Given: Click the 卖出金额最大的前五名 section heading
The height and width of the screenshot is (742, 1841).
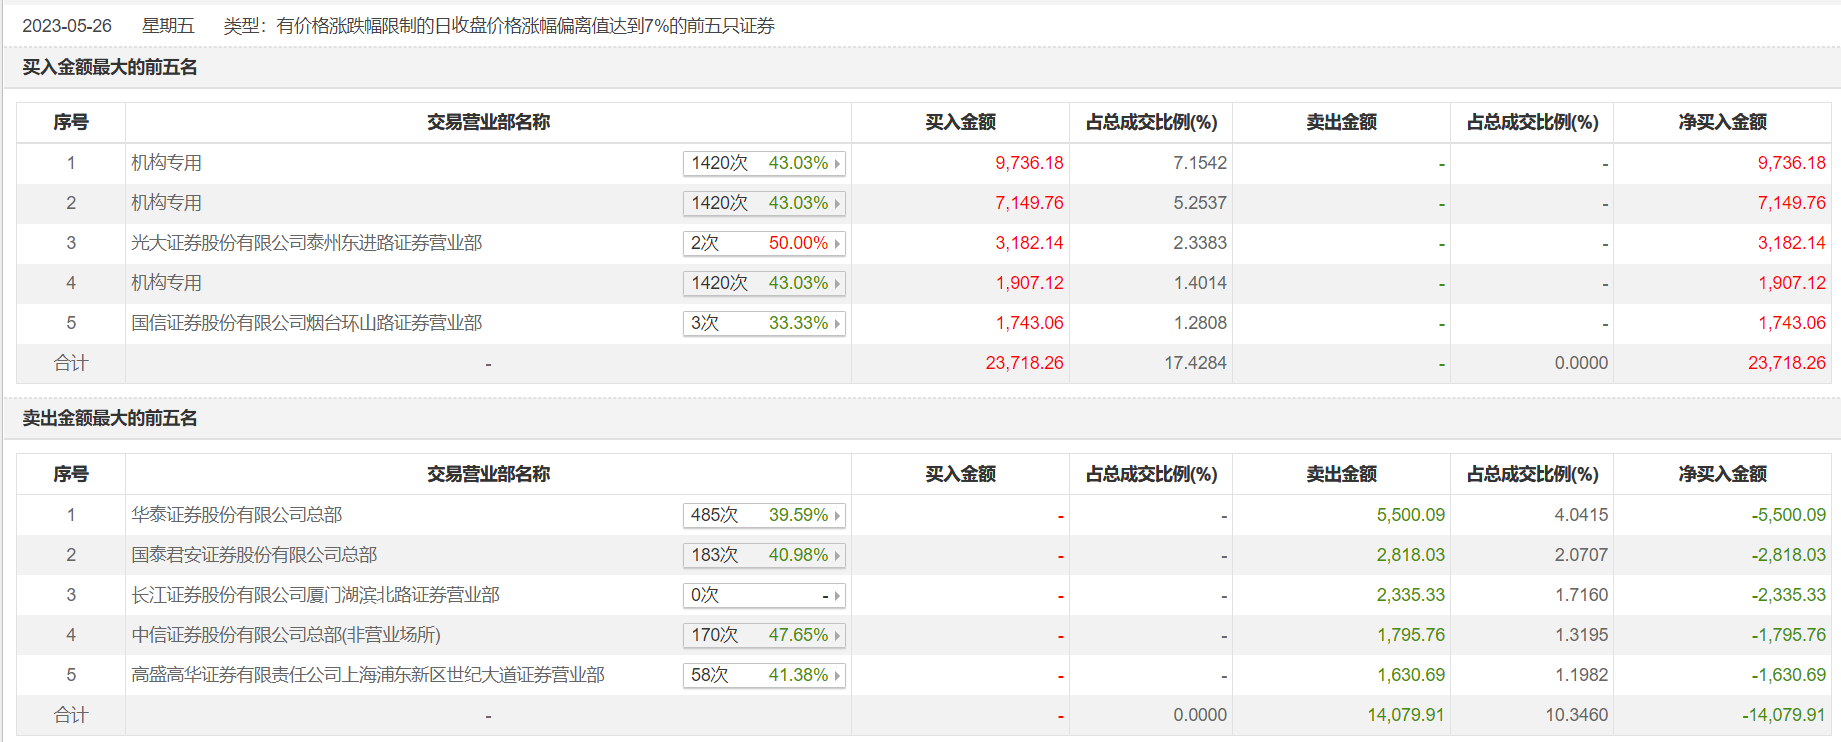Looking at the screenshot, I should coord(110,418).
